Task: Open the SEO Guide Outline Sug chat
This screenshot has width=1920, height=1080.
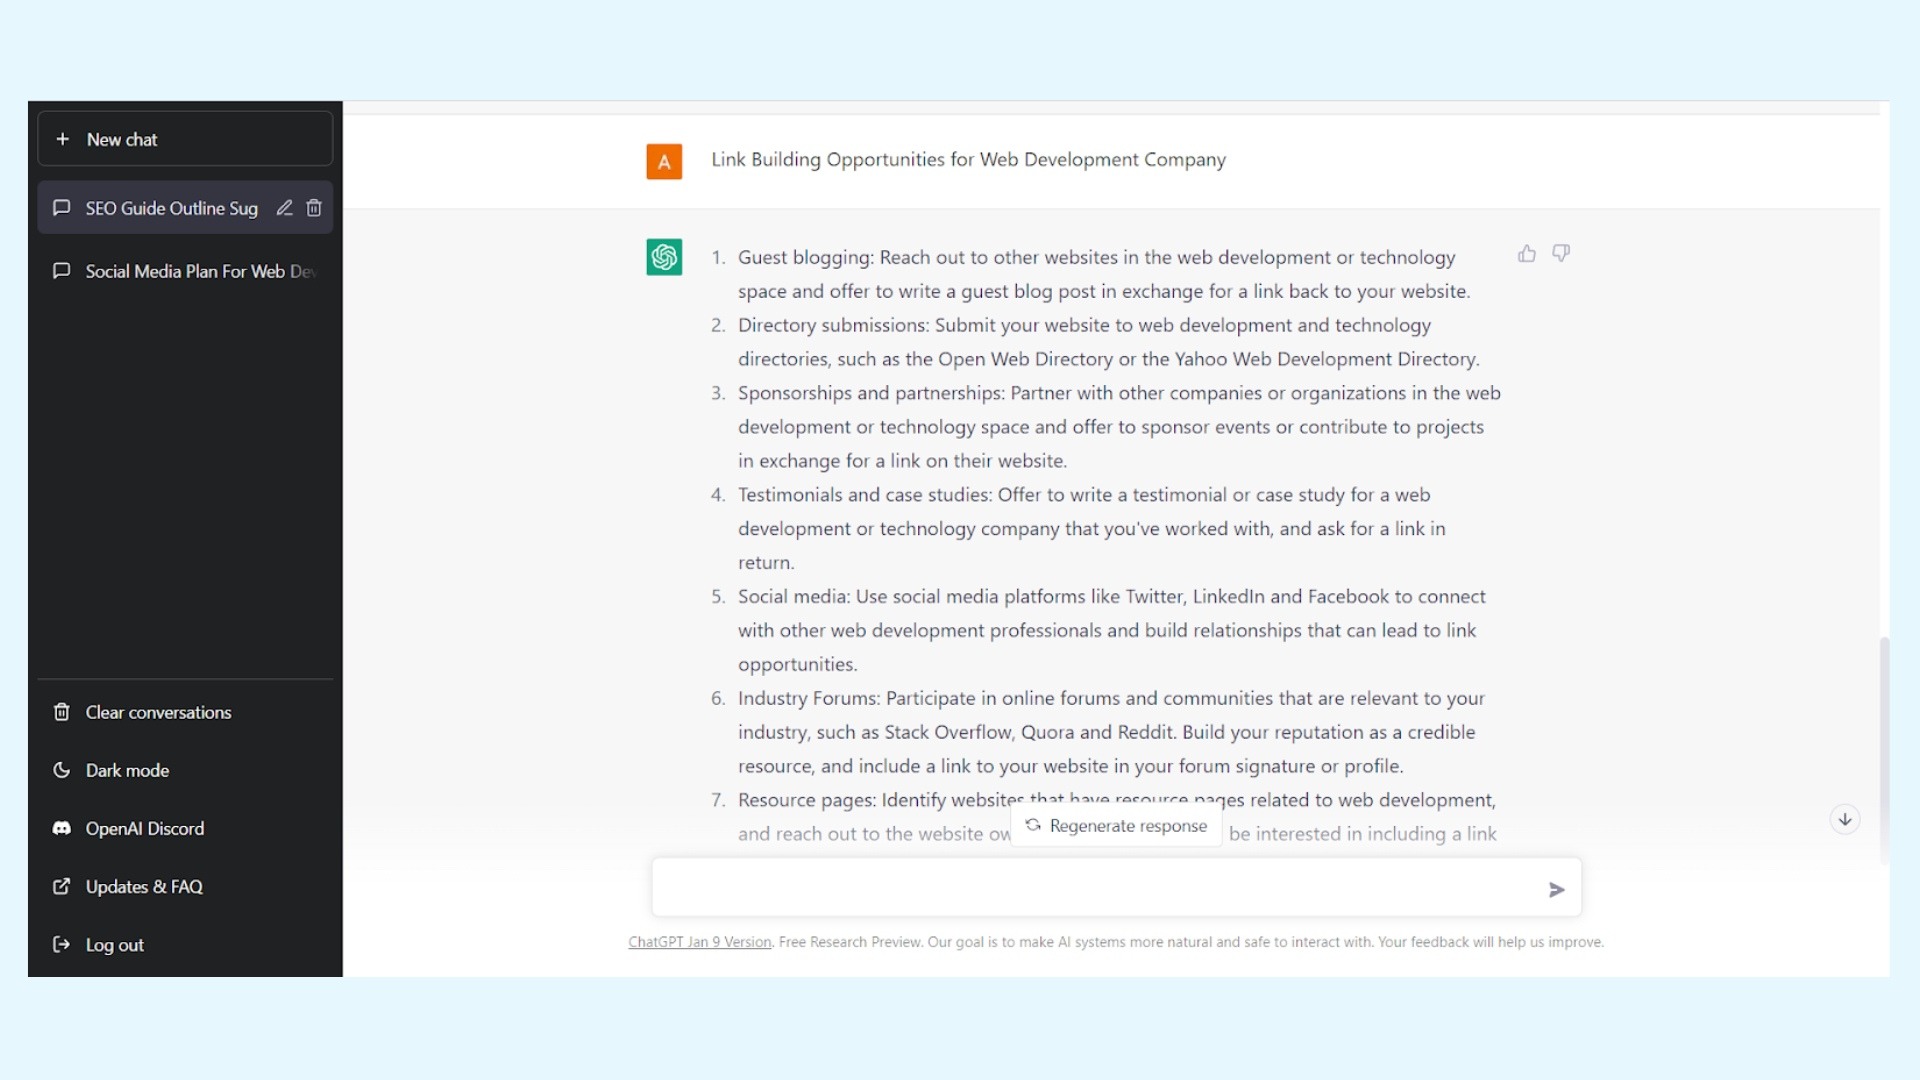Action: 171,208
